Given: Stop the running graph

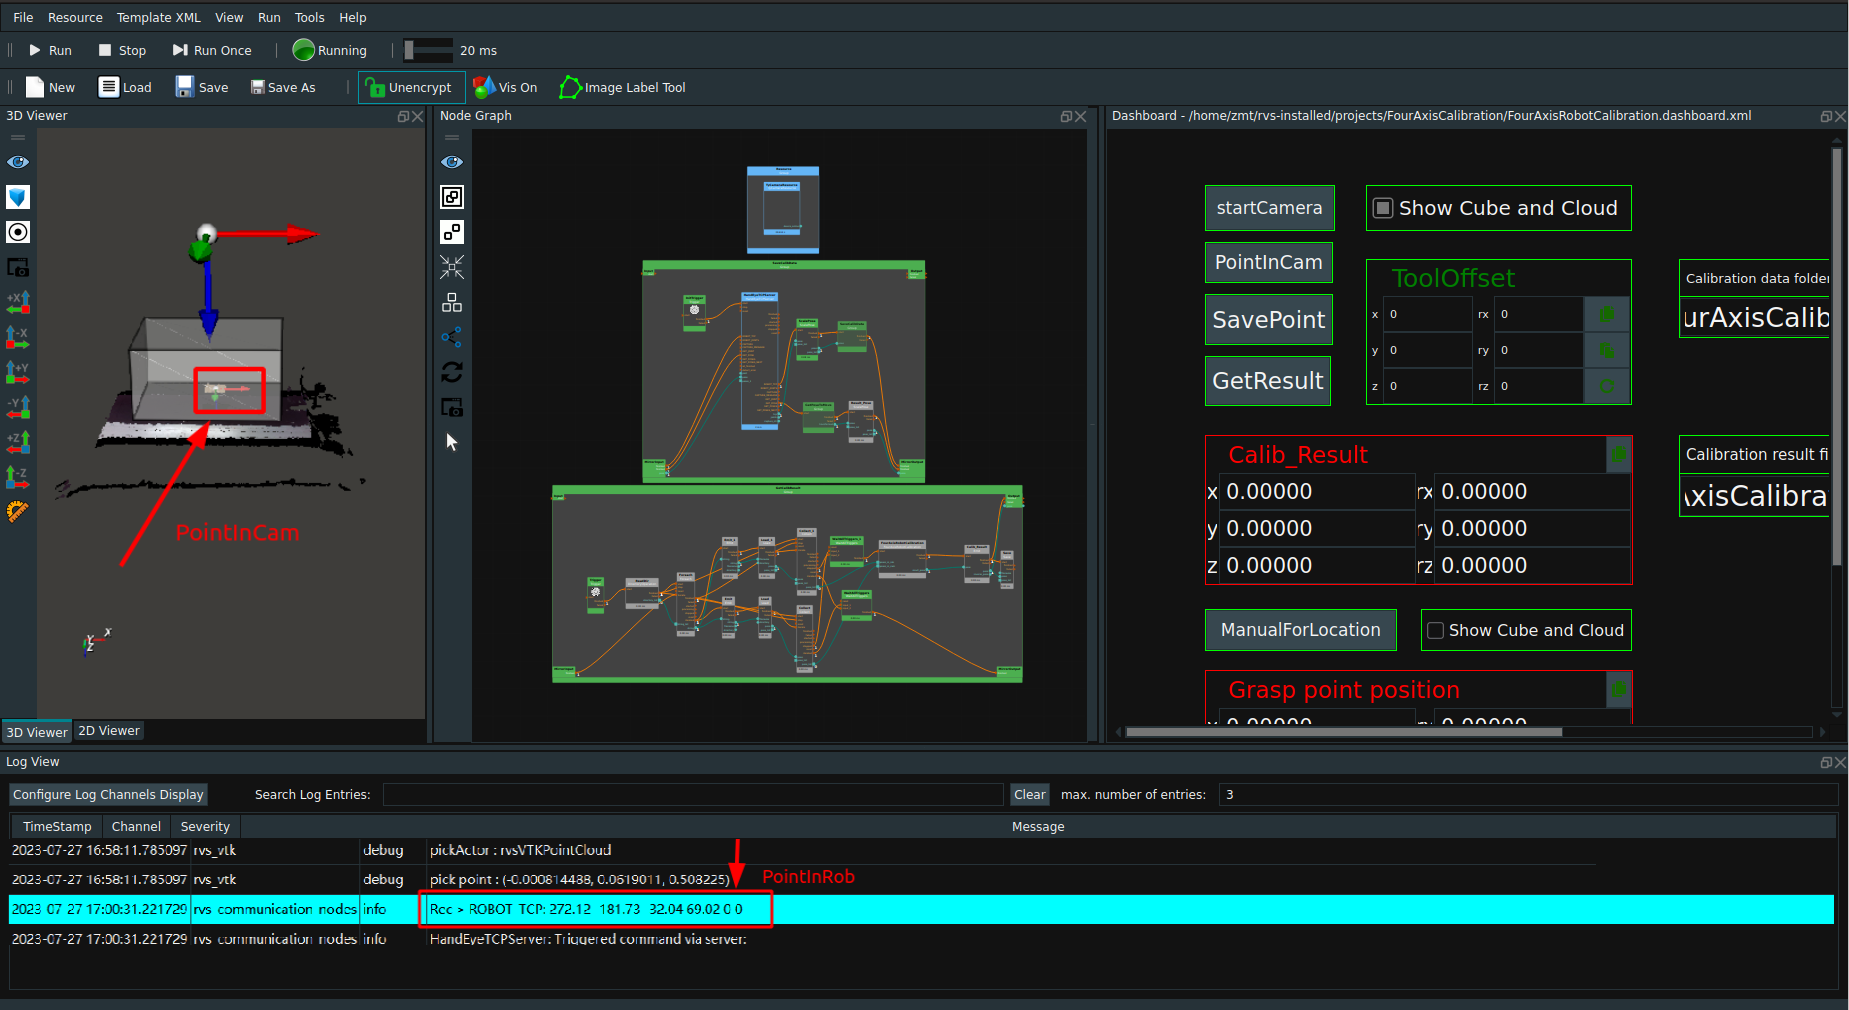Looking at the screenshot, I should click(x=122, y=50).
